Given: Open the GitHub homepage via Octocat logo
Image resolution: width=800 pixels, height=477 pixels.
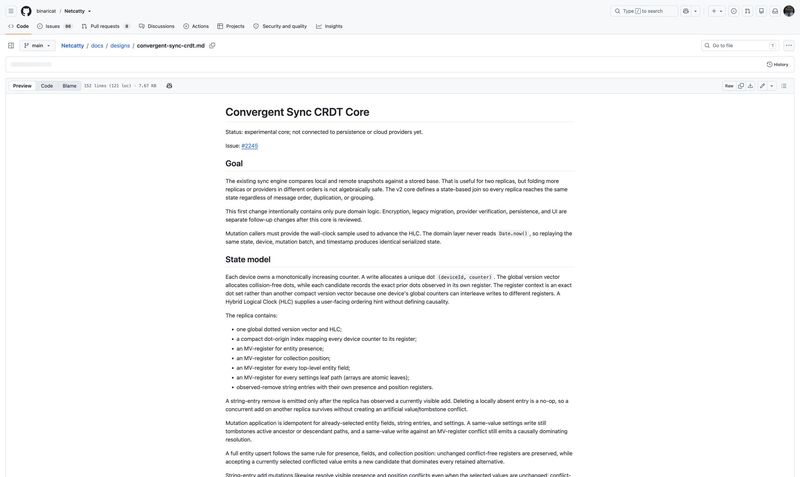Looking at the screenshot, I should (x=26, y=11).
